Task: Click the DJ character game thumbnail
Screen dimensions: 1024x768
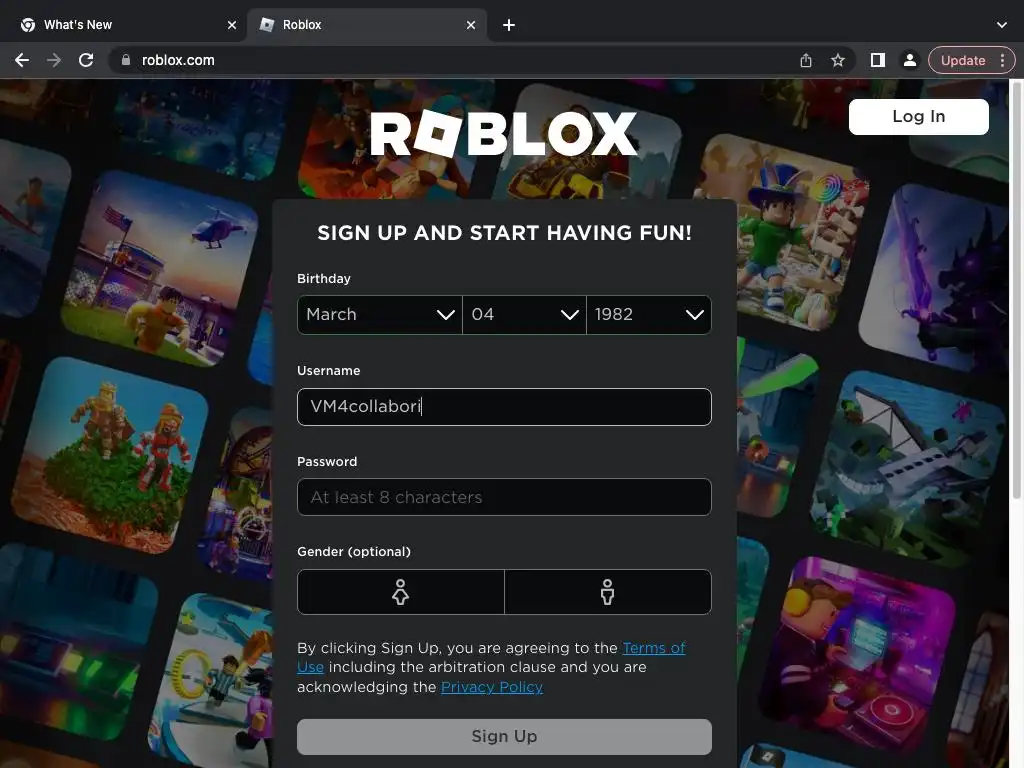Action: tap(857, 656)
